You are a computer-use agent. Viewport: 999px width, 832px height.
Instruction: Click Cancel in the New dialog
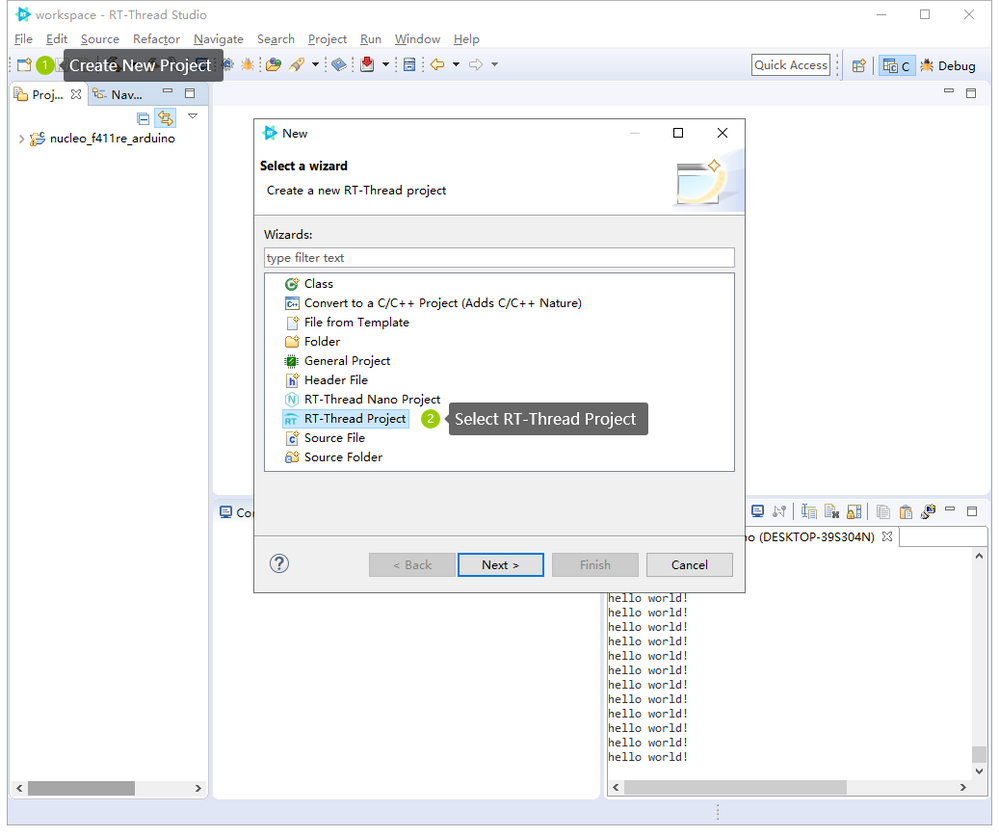[x=689, y=565]
